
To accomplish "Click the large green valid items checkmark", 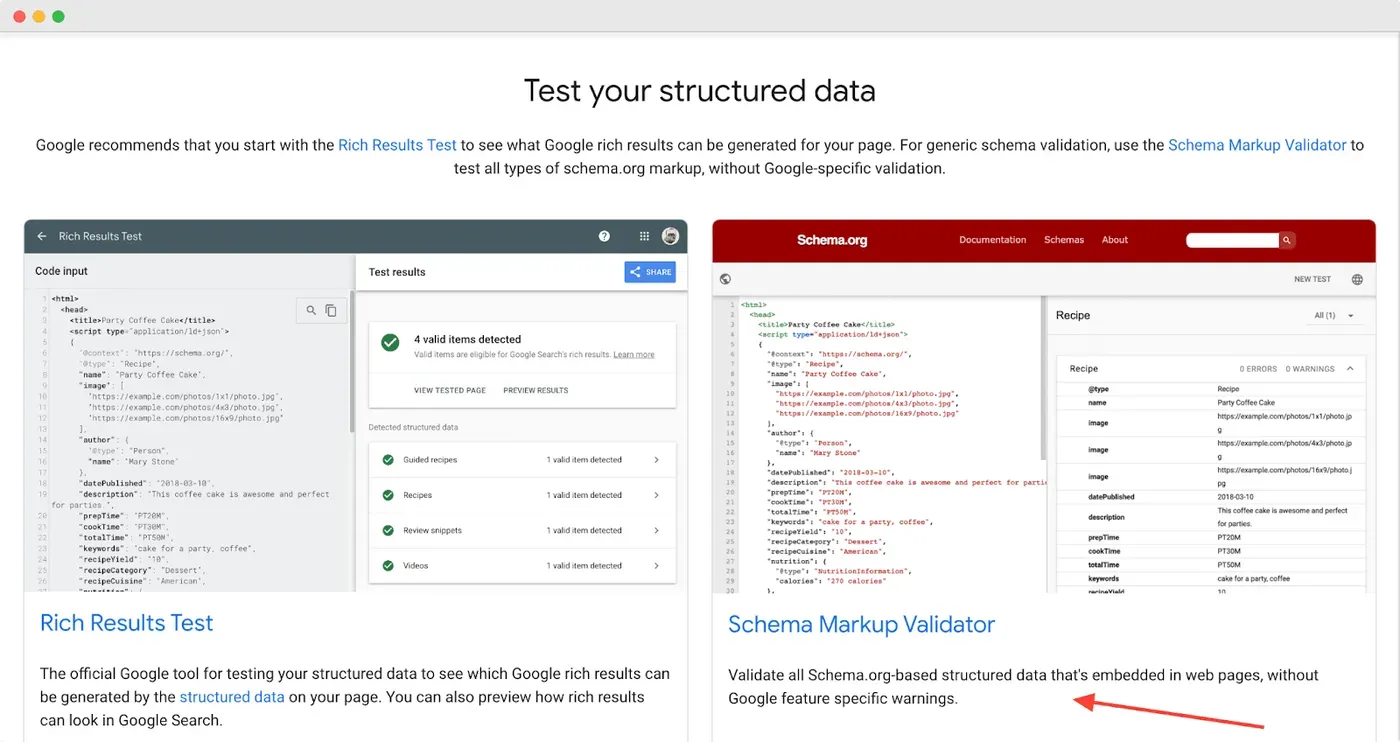I will pyautogui.click(x=391, y=342).
